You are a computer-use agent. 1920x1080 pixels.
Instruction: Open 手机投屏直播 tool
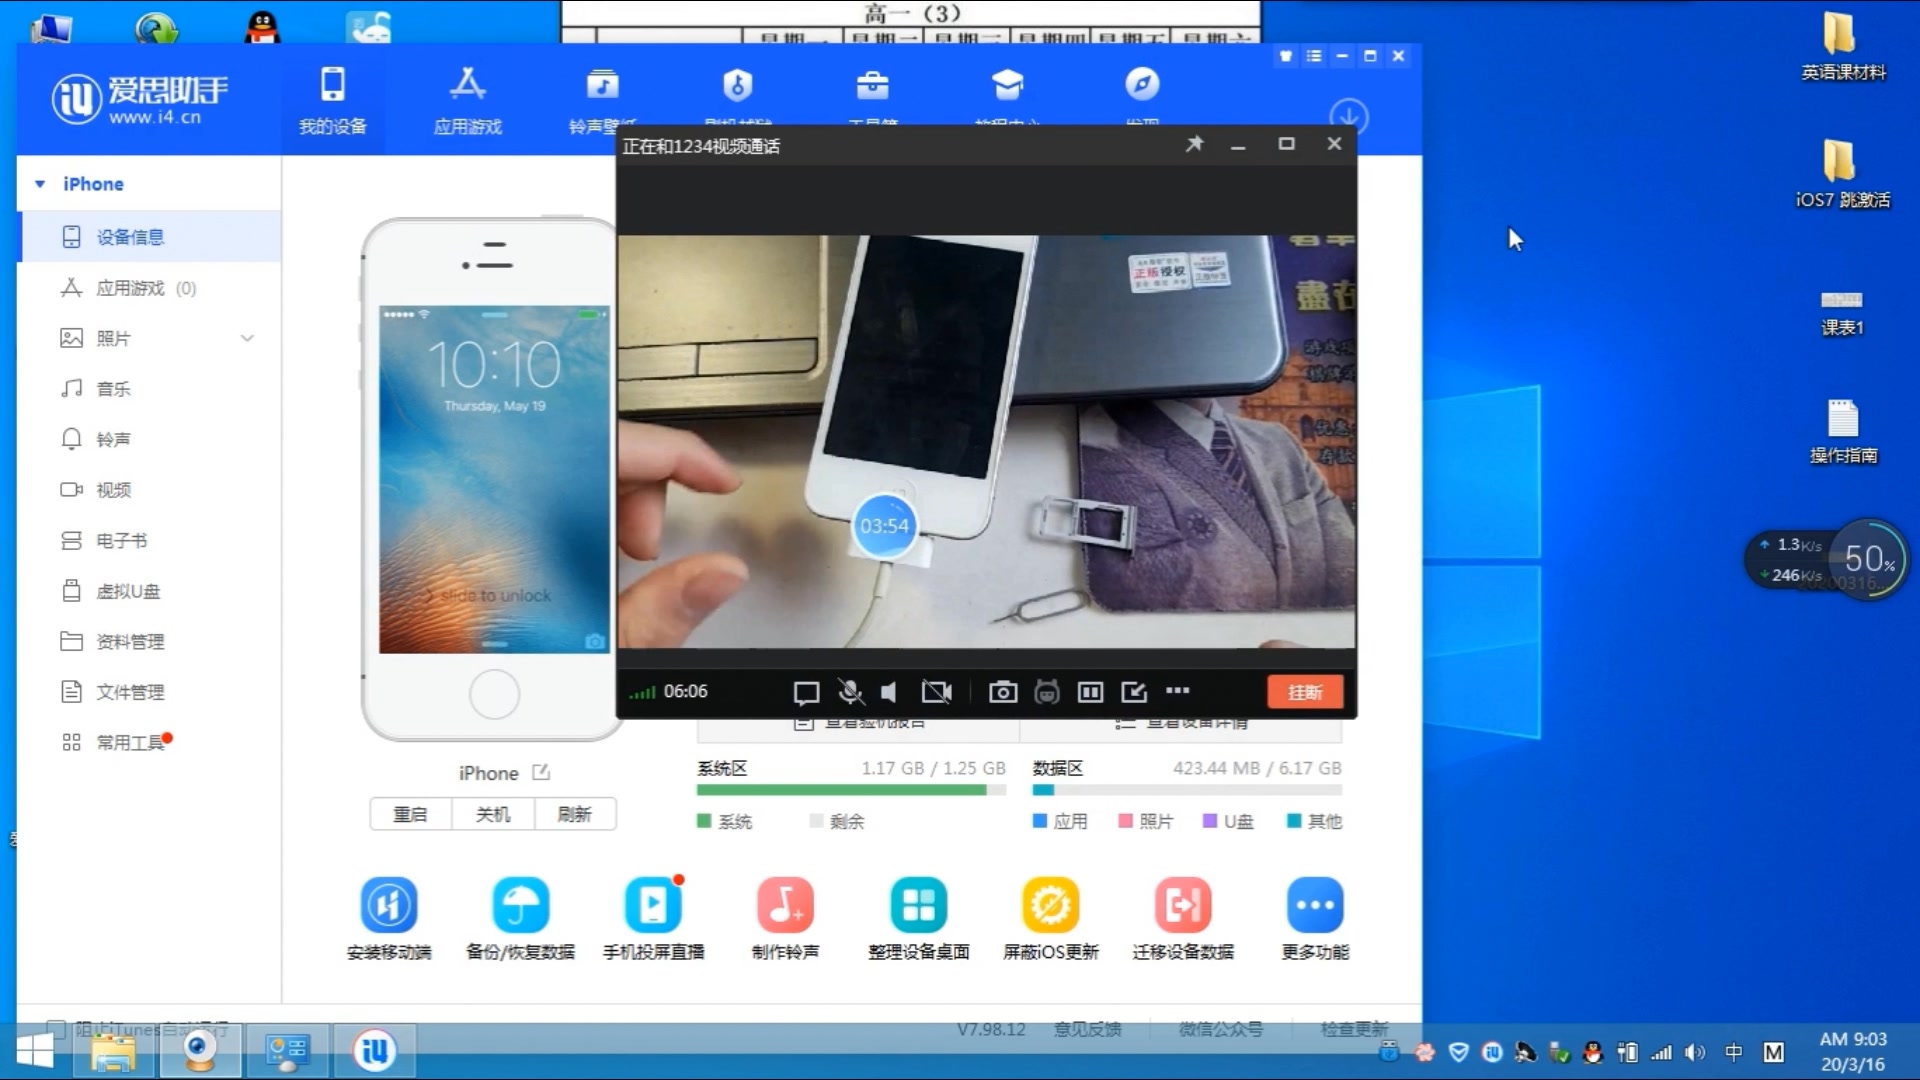tap(653, 918)
